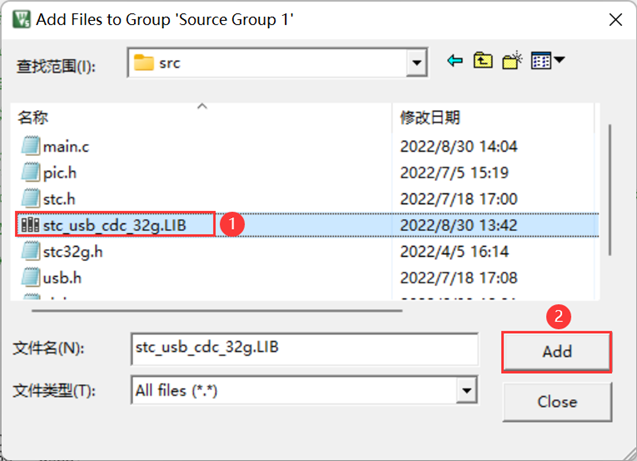The width and height of the screenshot is (637, 461).
Task: Go up one folder level
Action: point(483,61)
